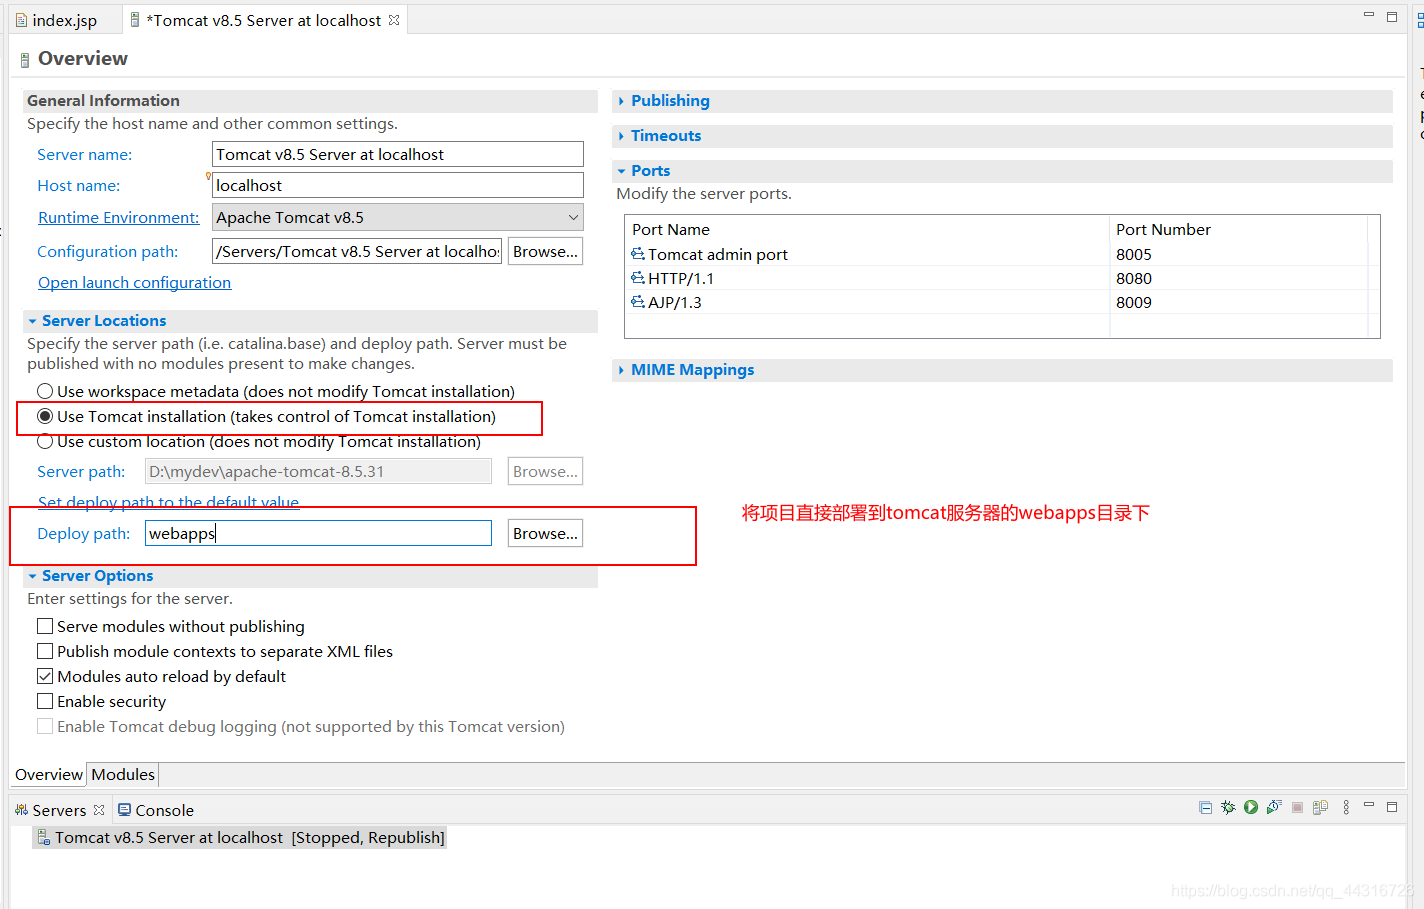Click the index.jsp file icon
This screenshot has height=909, width=1424.
21,20
